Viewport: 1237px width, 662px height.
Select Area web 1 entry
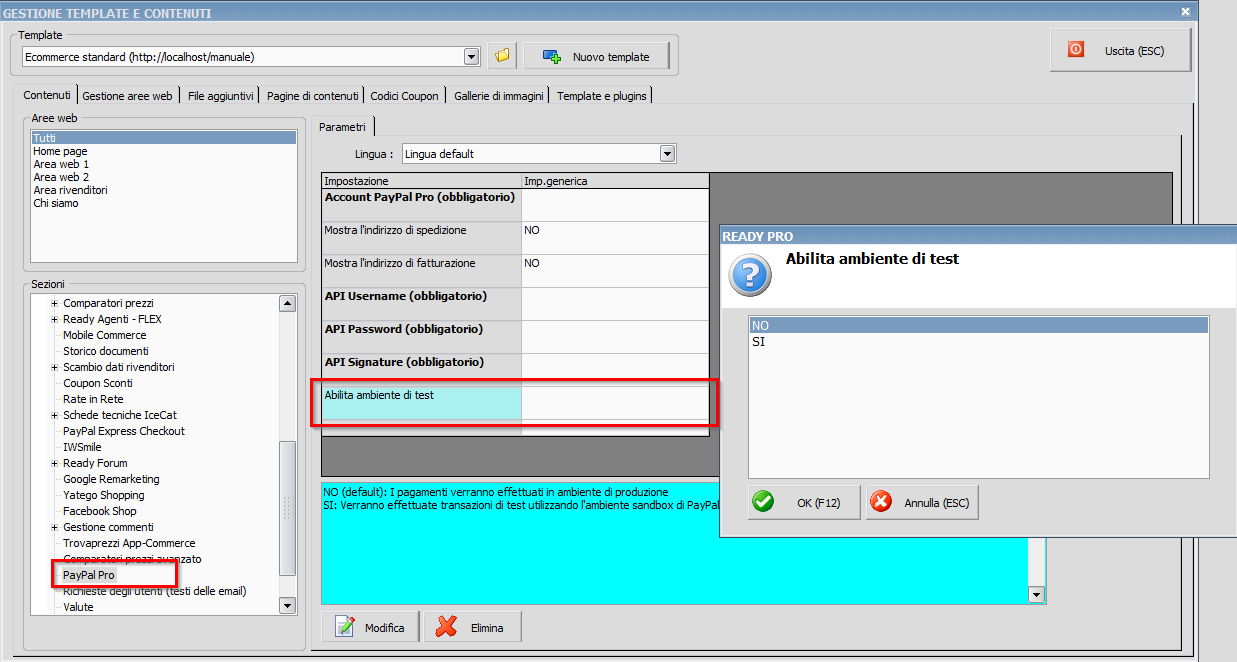(163, 164)
